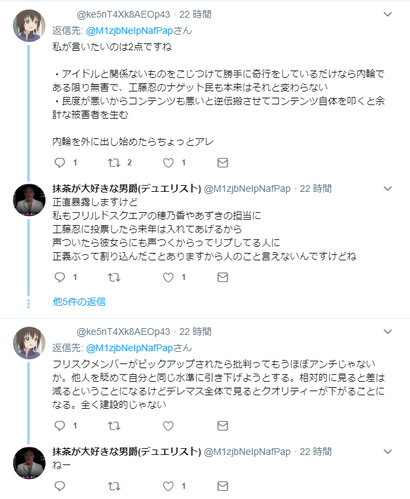Open @M1zjbNeIpNafPap mention in first tweet
Viewport: 410px width, 499px height.
click(x=129, y=31)
